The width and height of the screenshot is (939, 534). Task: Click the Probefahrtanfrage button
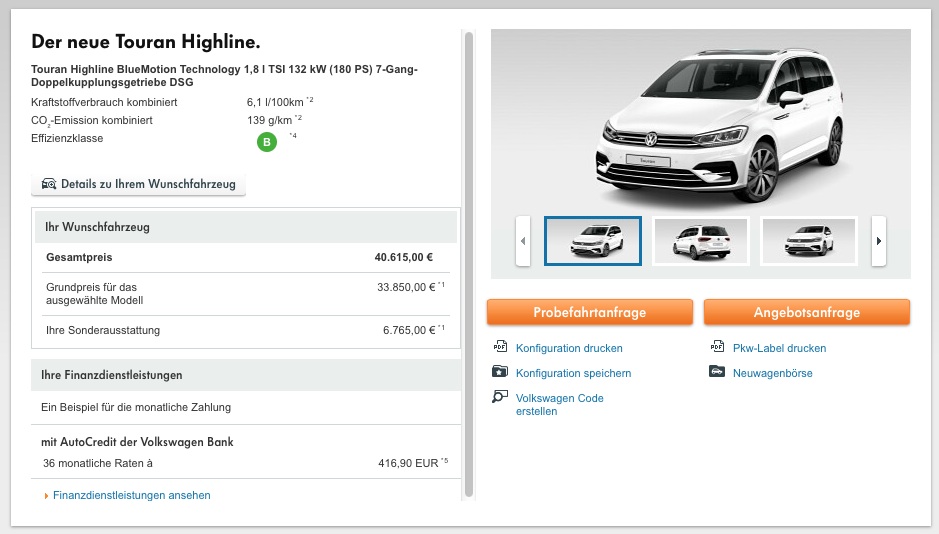click(x=590, y=312)
